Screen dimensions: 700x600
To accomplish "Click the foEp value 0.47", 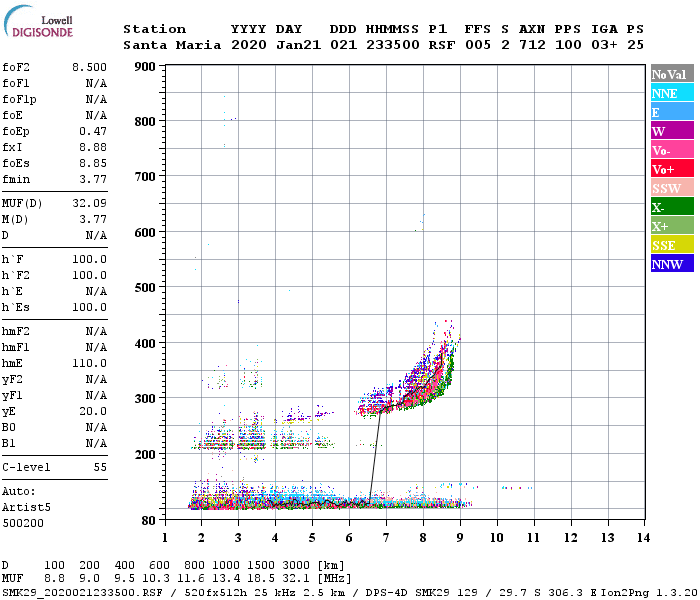I will 93,131.
